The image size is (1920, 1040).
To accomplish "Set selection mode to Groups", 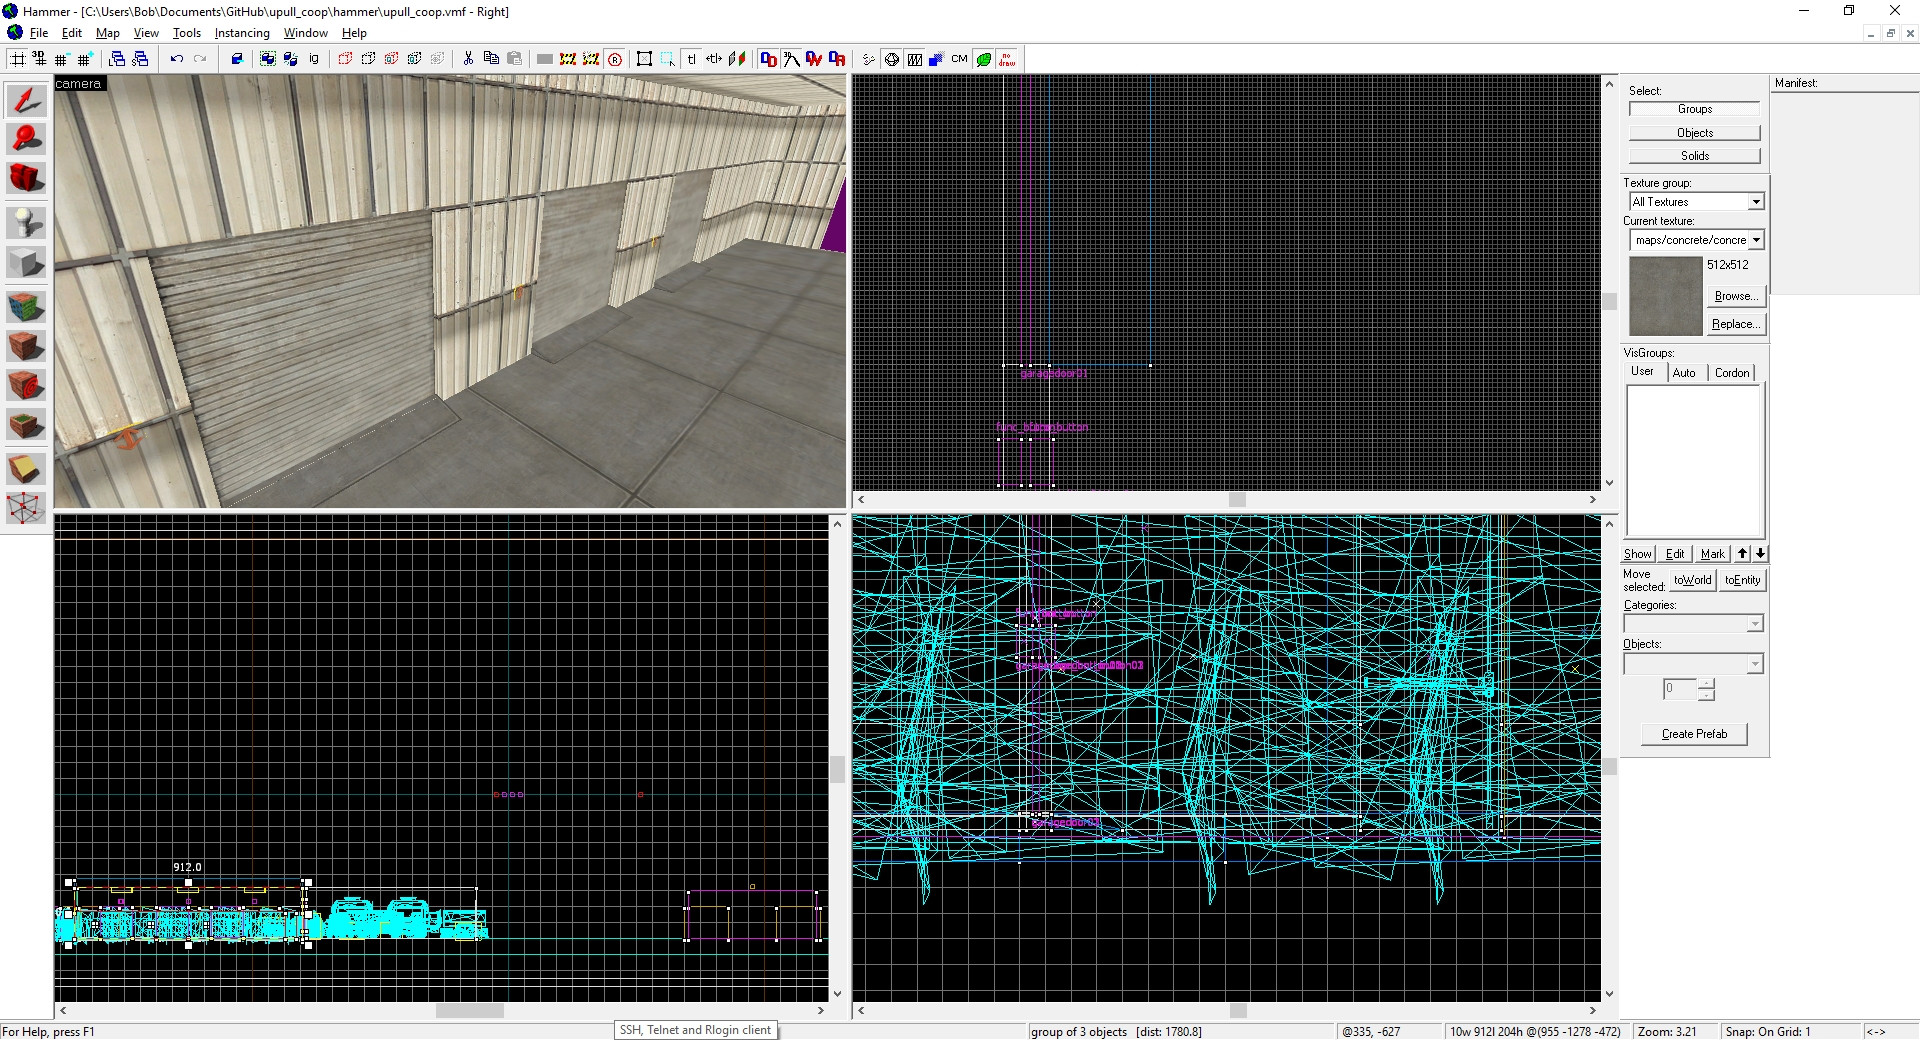I will click(x=1694, y=109).
